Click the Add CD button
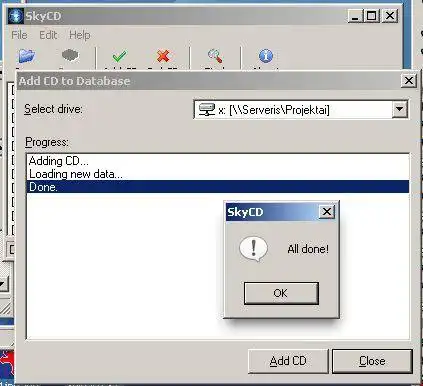Screen dimensions: 423x386 pyautogui.click(x=288, y=361)
